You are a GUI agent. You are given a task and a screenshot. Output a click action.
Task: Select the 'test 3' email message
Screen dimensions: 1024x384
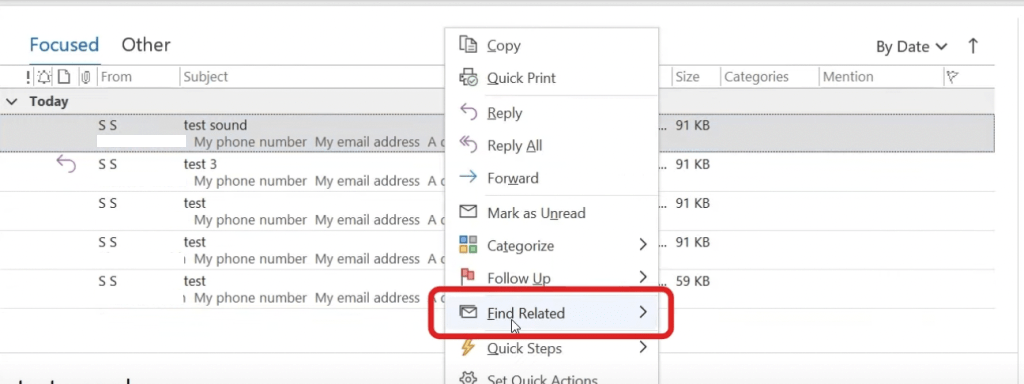(x=222, y=172)
